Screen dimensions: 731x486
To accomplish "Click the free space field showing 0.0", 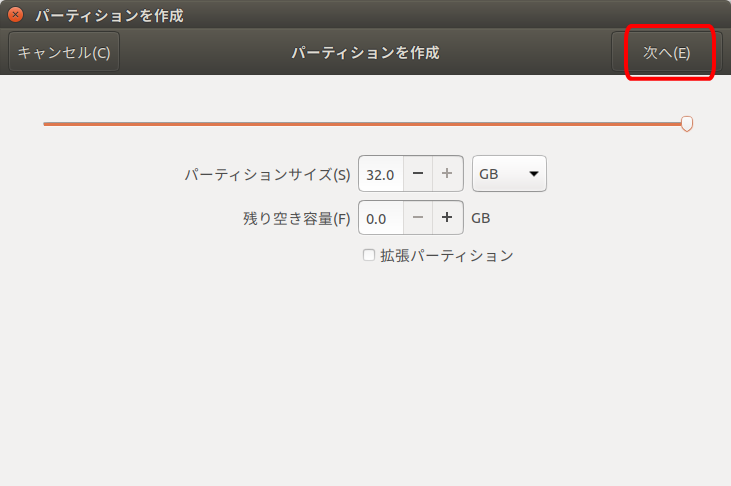I will (381, 218).
